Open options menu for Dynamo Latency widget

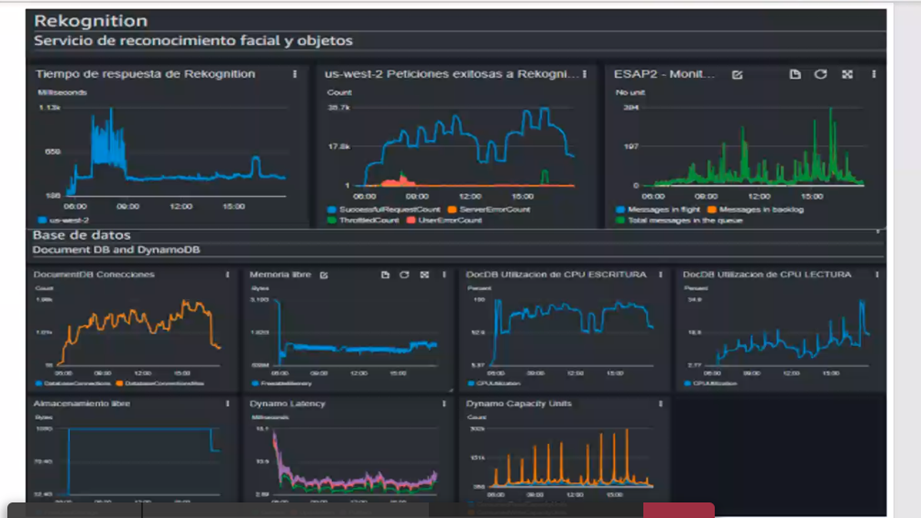[x=444, y=403]
